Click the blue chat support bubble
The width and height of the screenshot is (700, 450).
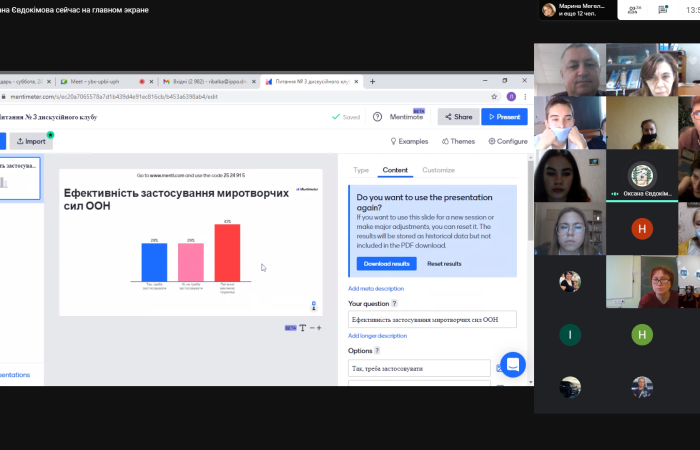(x=513, y=365)
